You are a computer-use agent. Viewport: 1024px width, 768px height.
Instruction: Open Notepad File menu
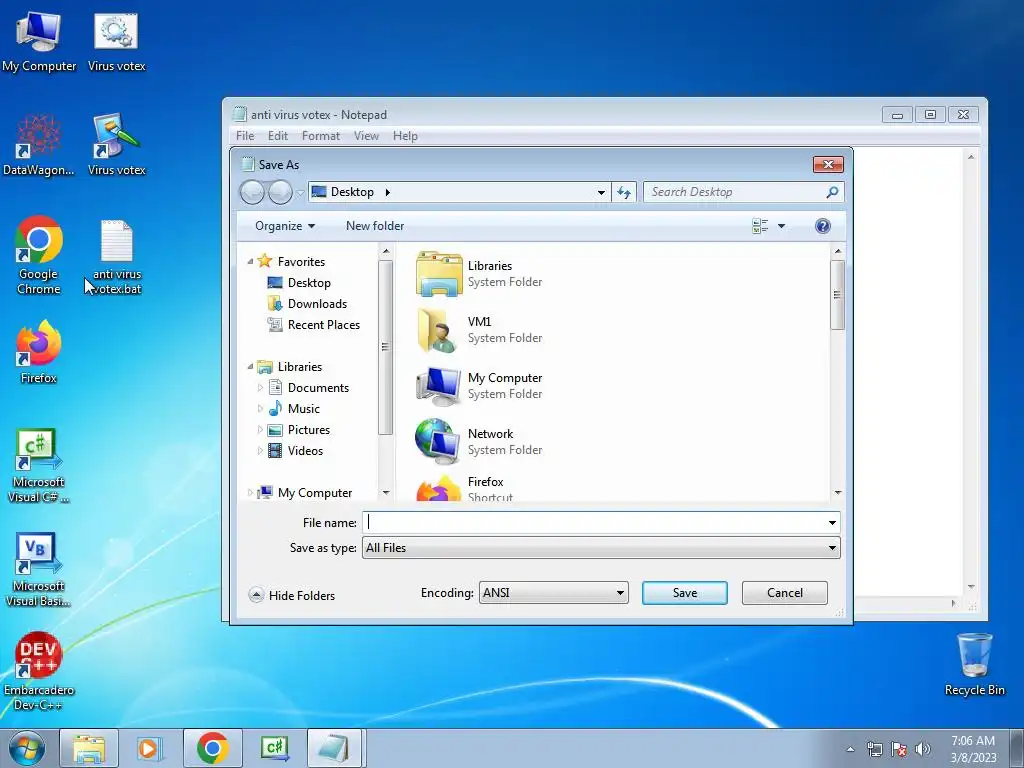pos(245,136)
